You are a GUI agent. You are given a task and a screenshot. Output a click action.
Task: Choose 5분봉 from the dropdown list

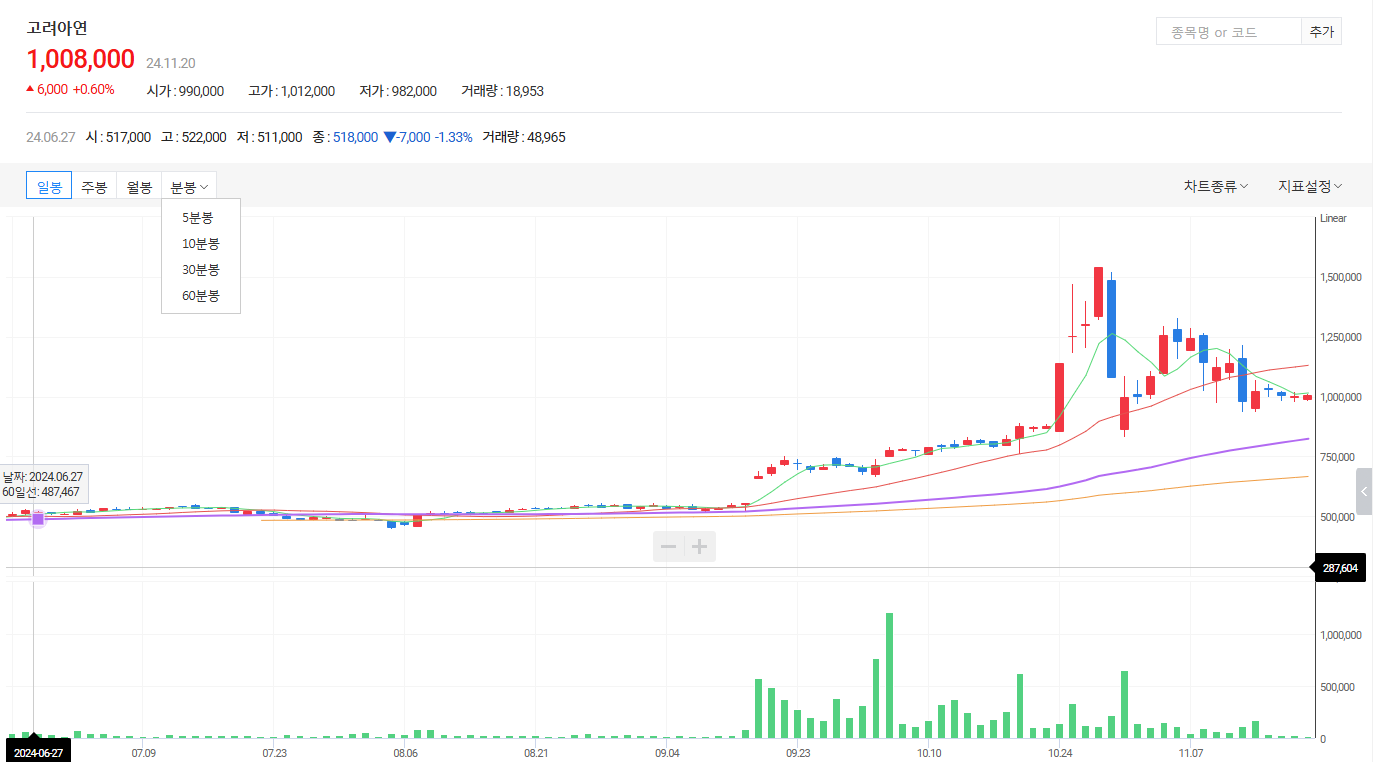pyautogui.click(x=197, y=217)
